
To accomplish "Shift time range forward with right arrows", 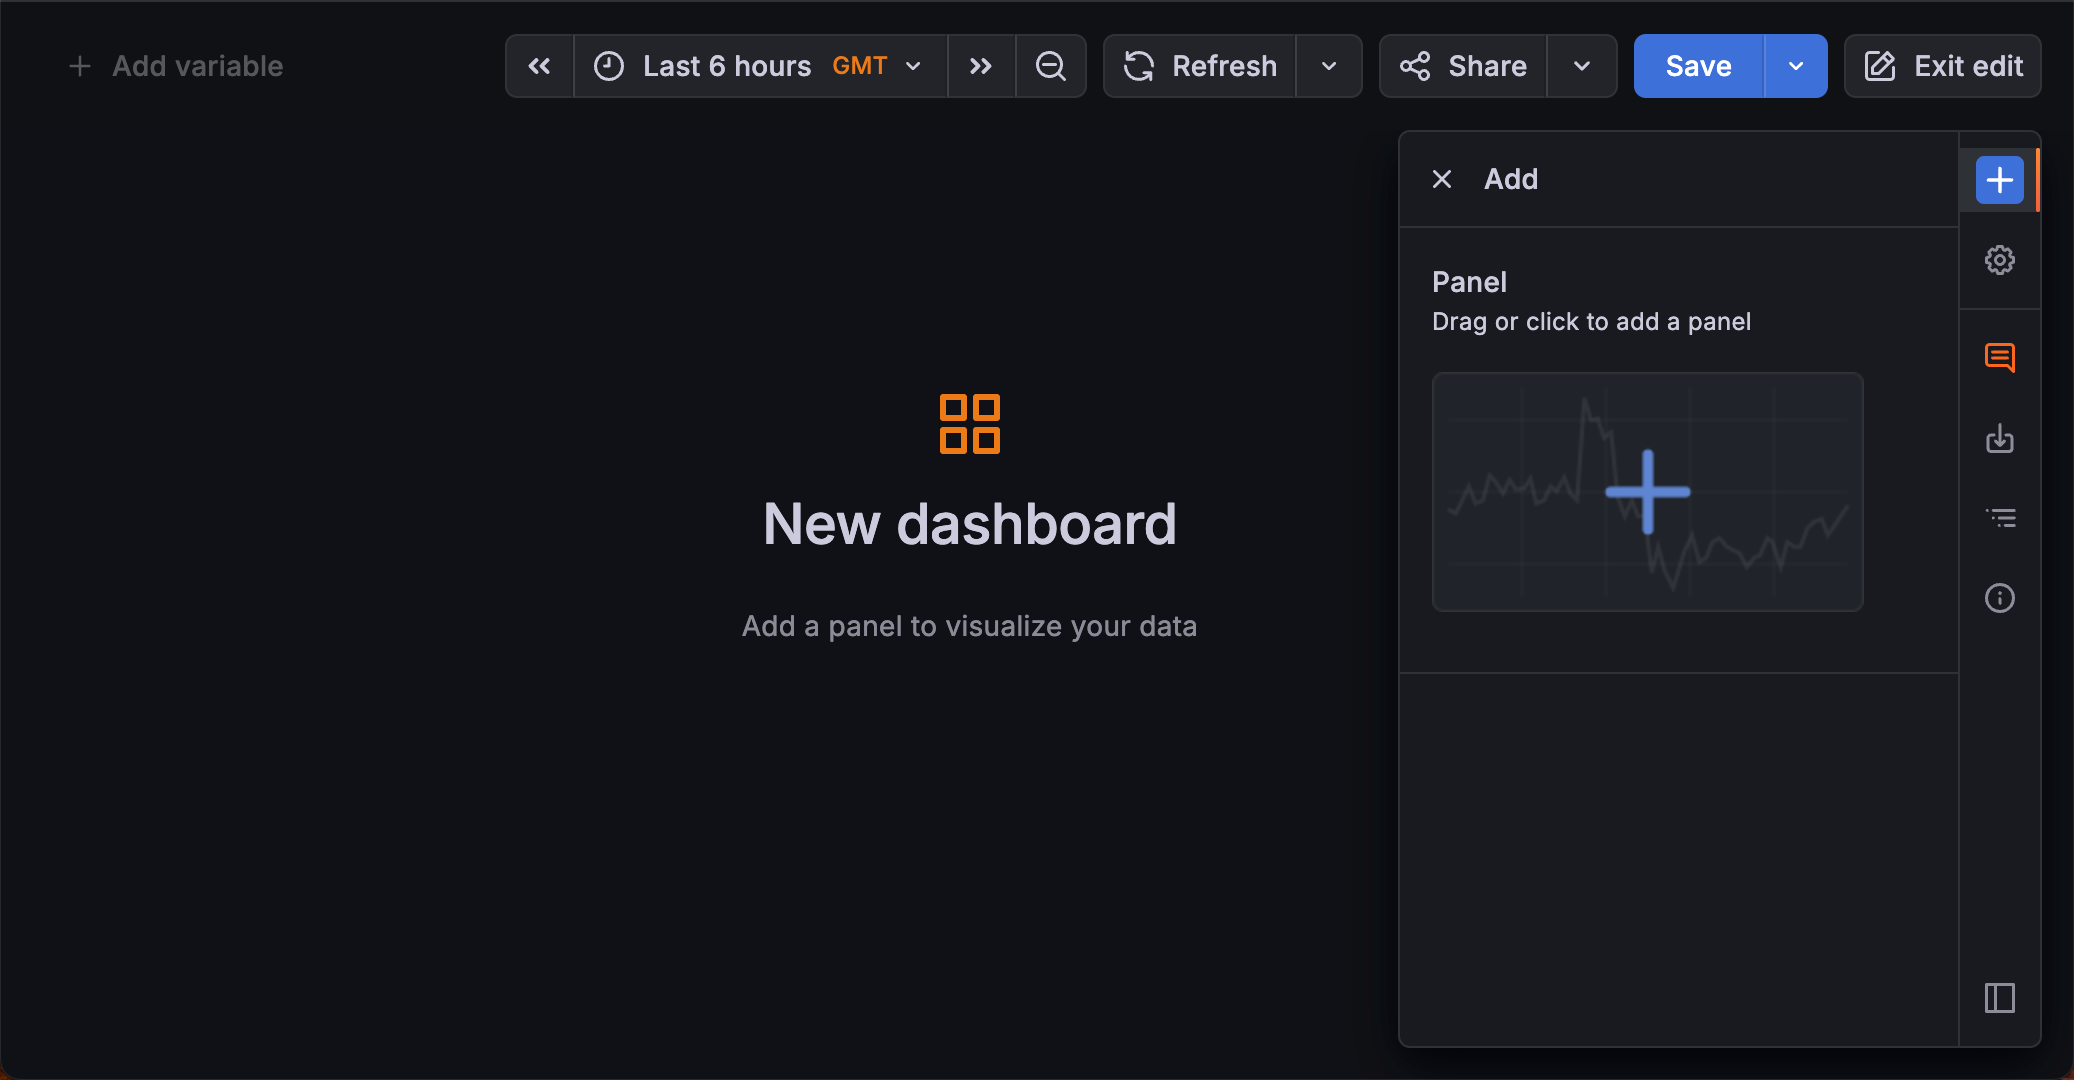I will [981, 66].
